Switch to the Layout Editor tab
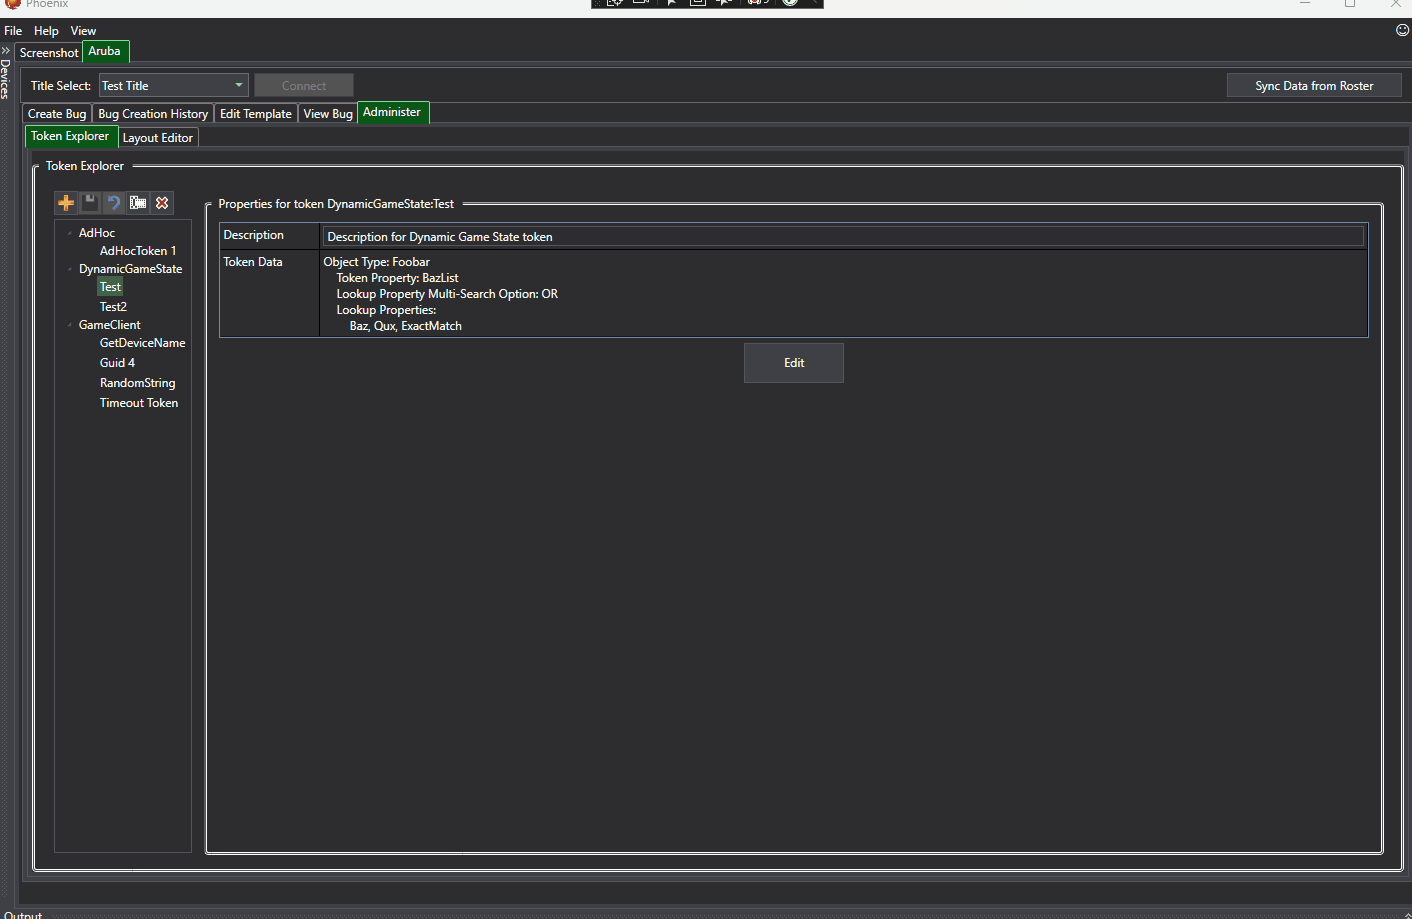The image size is (1412, 919). click(x=158, y=138)
